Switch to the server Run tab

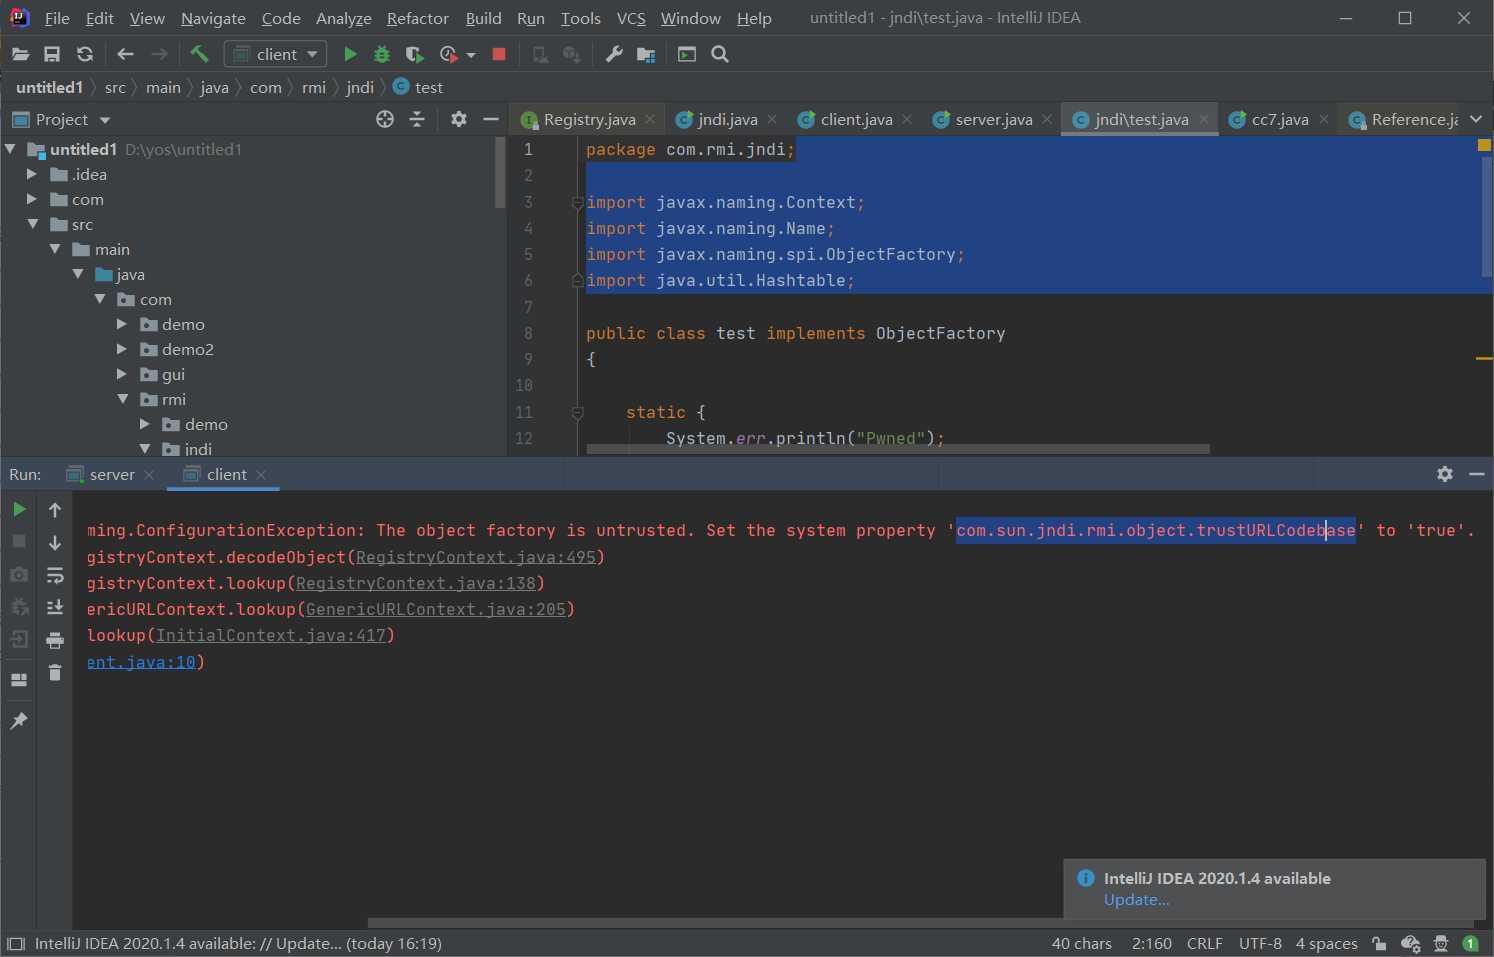pos(111,474)
